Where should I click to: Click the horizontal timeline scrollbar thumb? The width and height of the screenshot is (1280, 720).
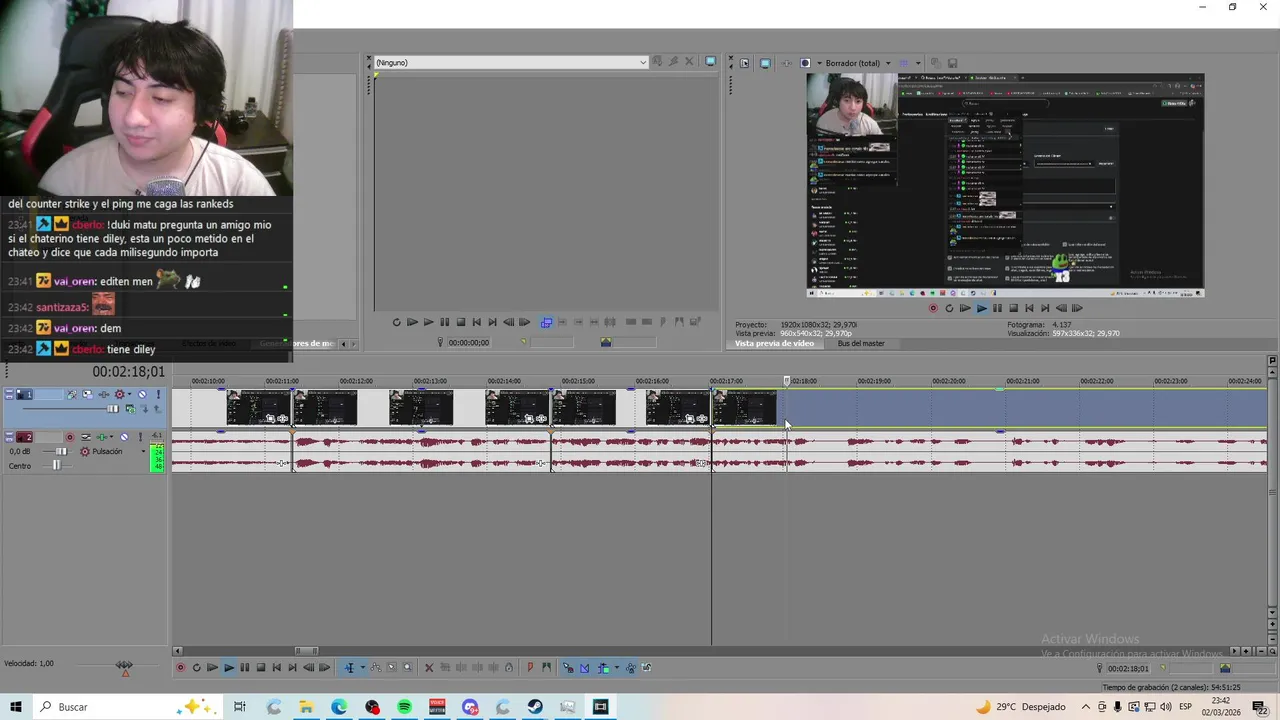[306, 651]
